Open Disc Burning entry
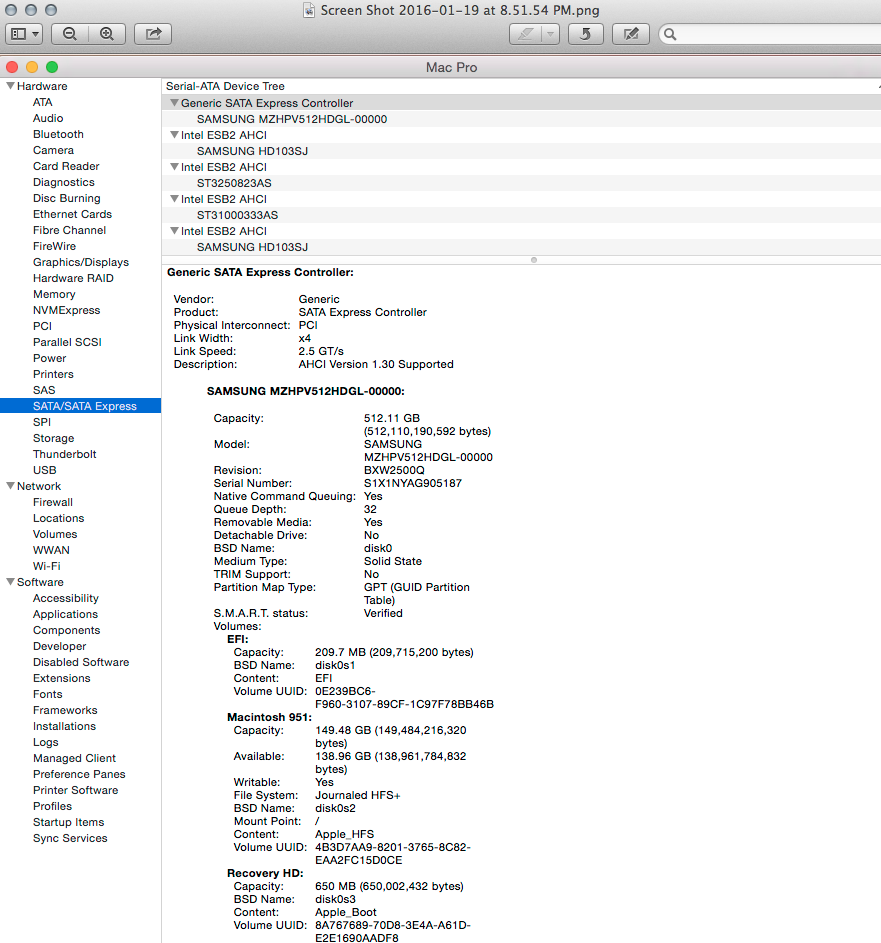Viewport: 881px width, 943px height. [x=67, y=198]
